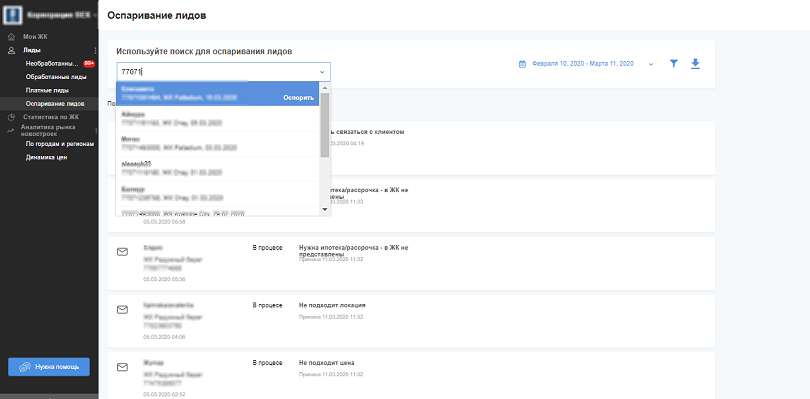Open По городам и регионам
Screen dimensions: 810x399
click(x=60, y=144)
